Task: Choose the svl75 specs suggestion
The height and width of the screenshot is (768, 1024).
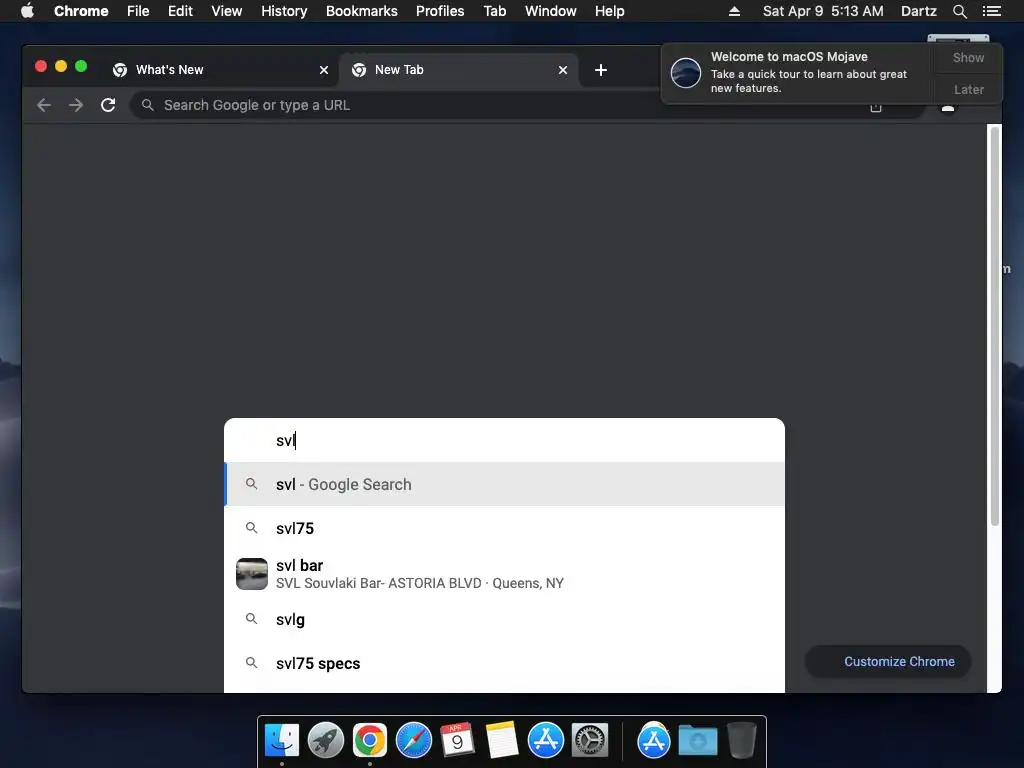Action: (504, 664)
